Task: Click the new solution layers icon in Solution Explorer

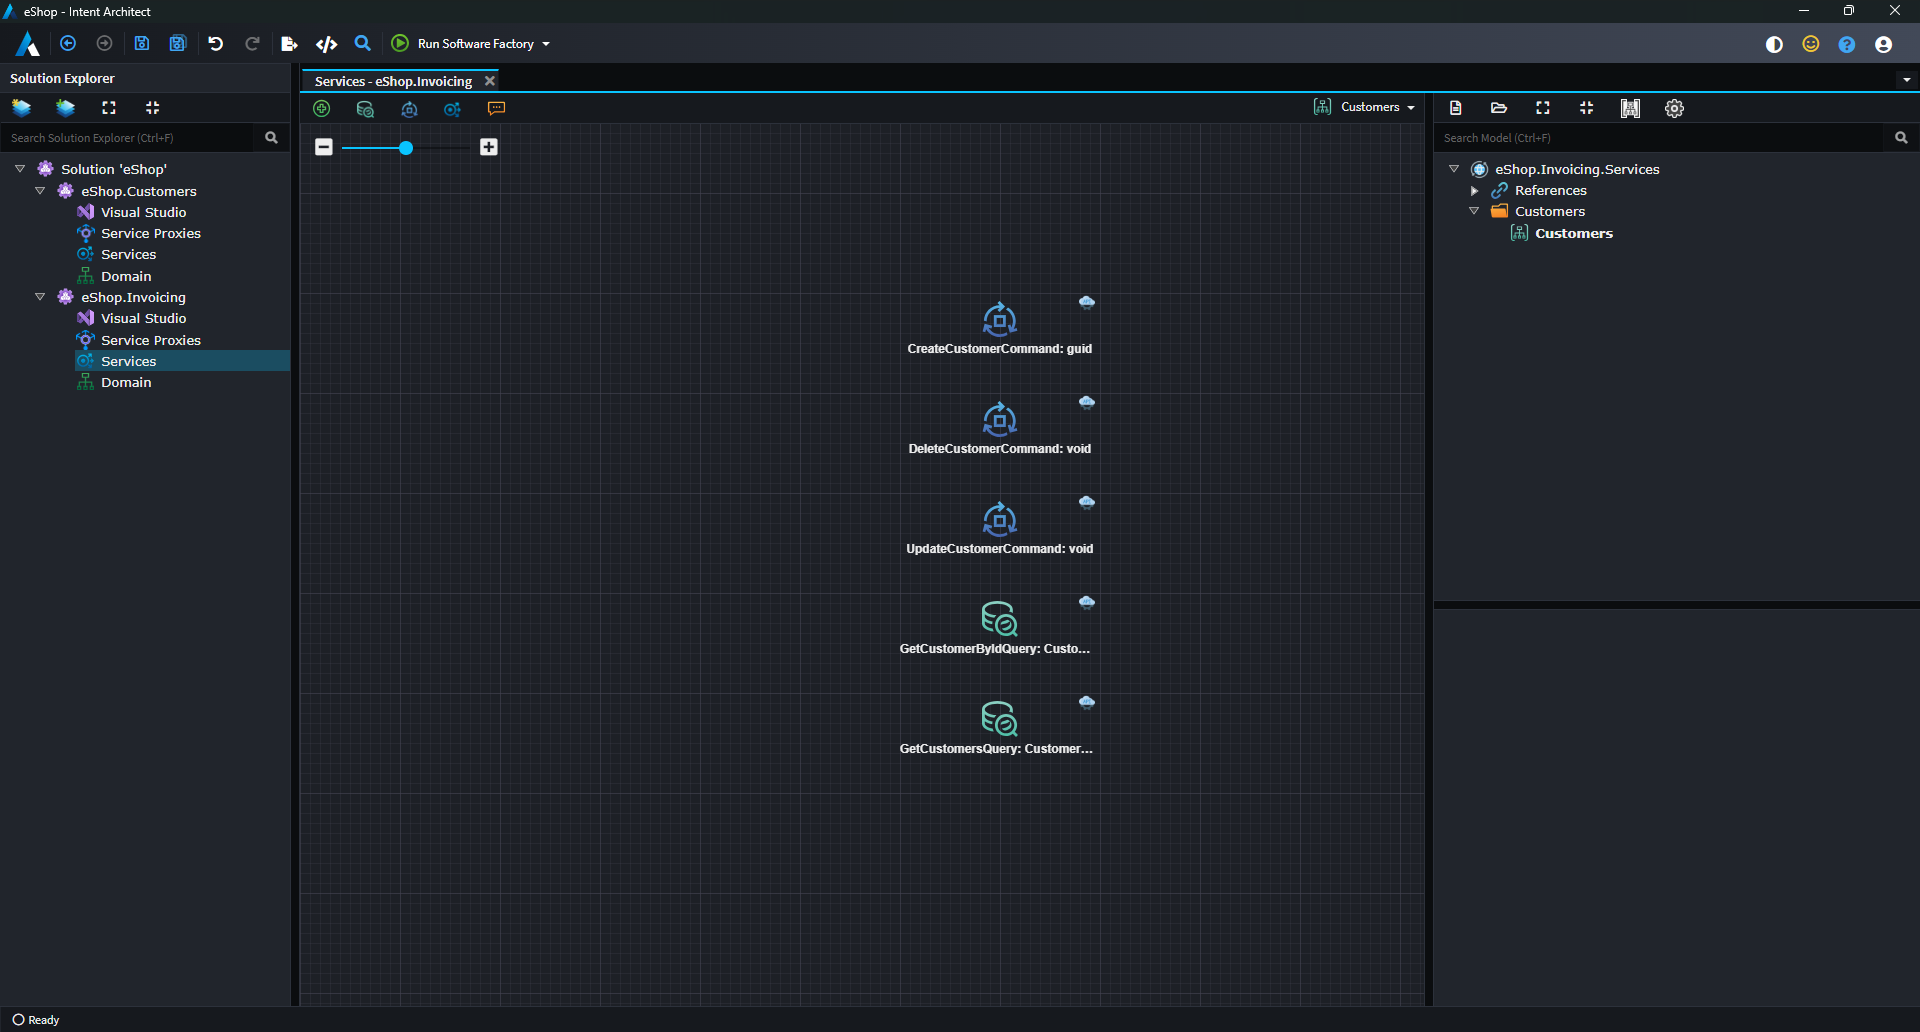Action: (x=21, y=107)
